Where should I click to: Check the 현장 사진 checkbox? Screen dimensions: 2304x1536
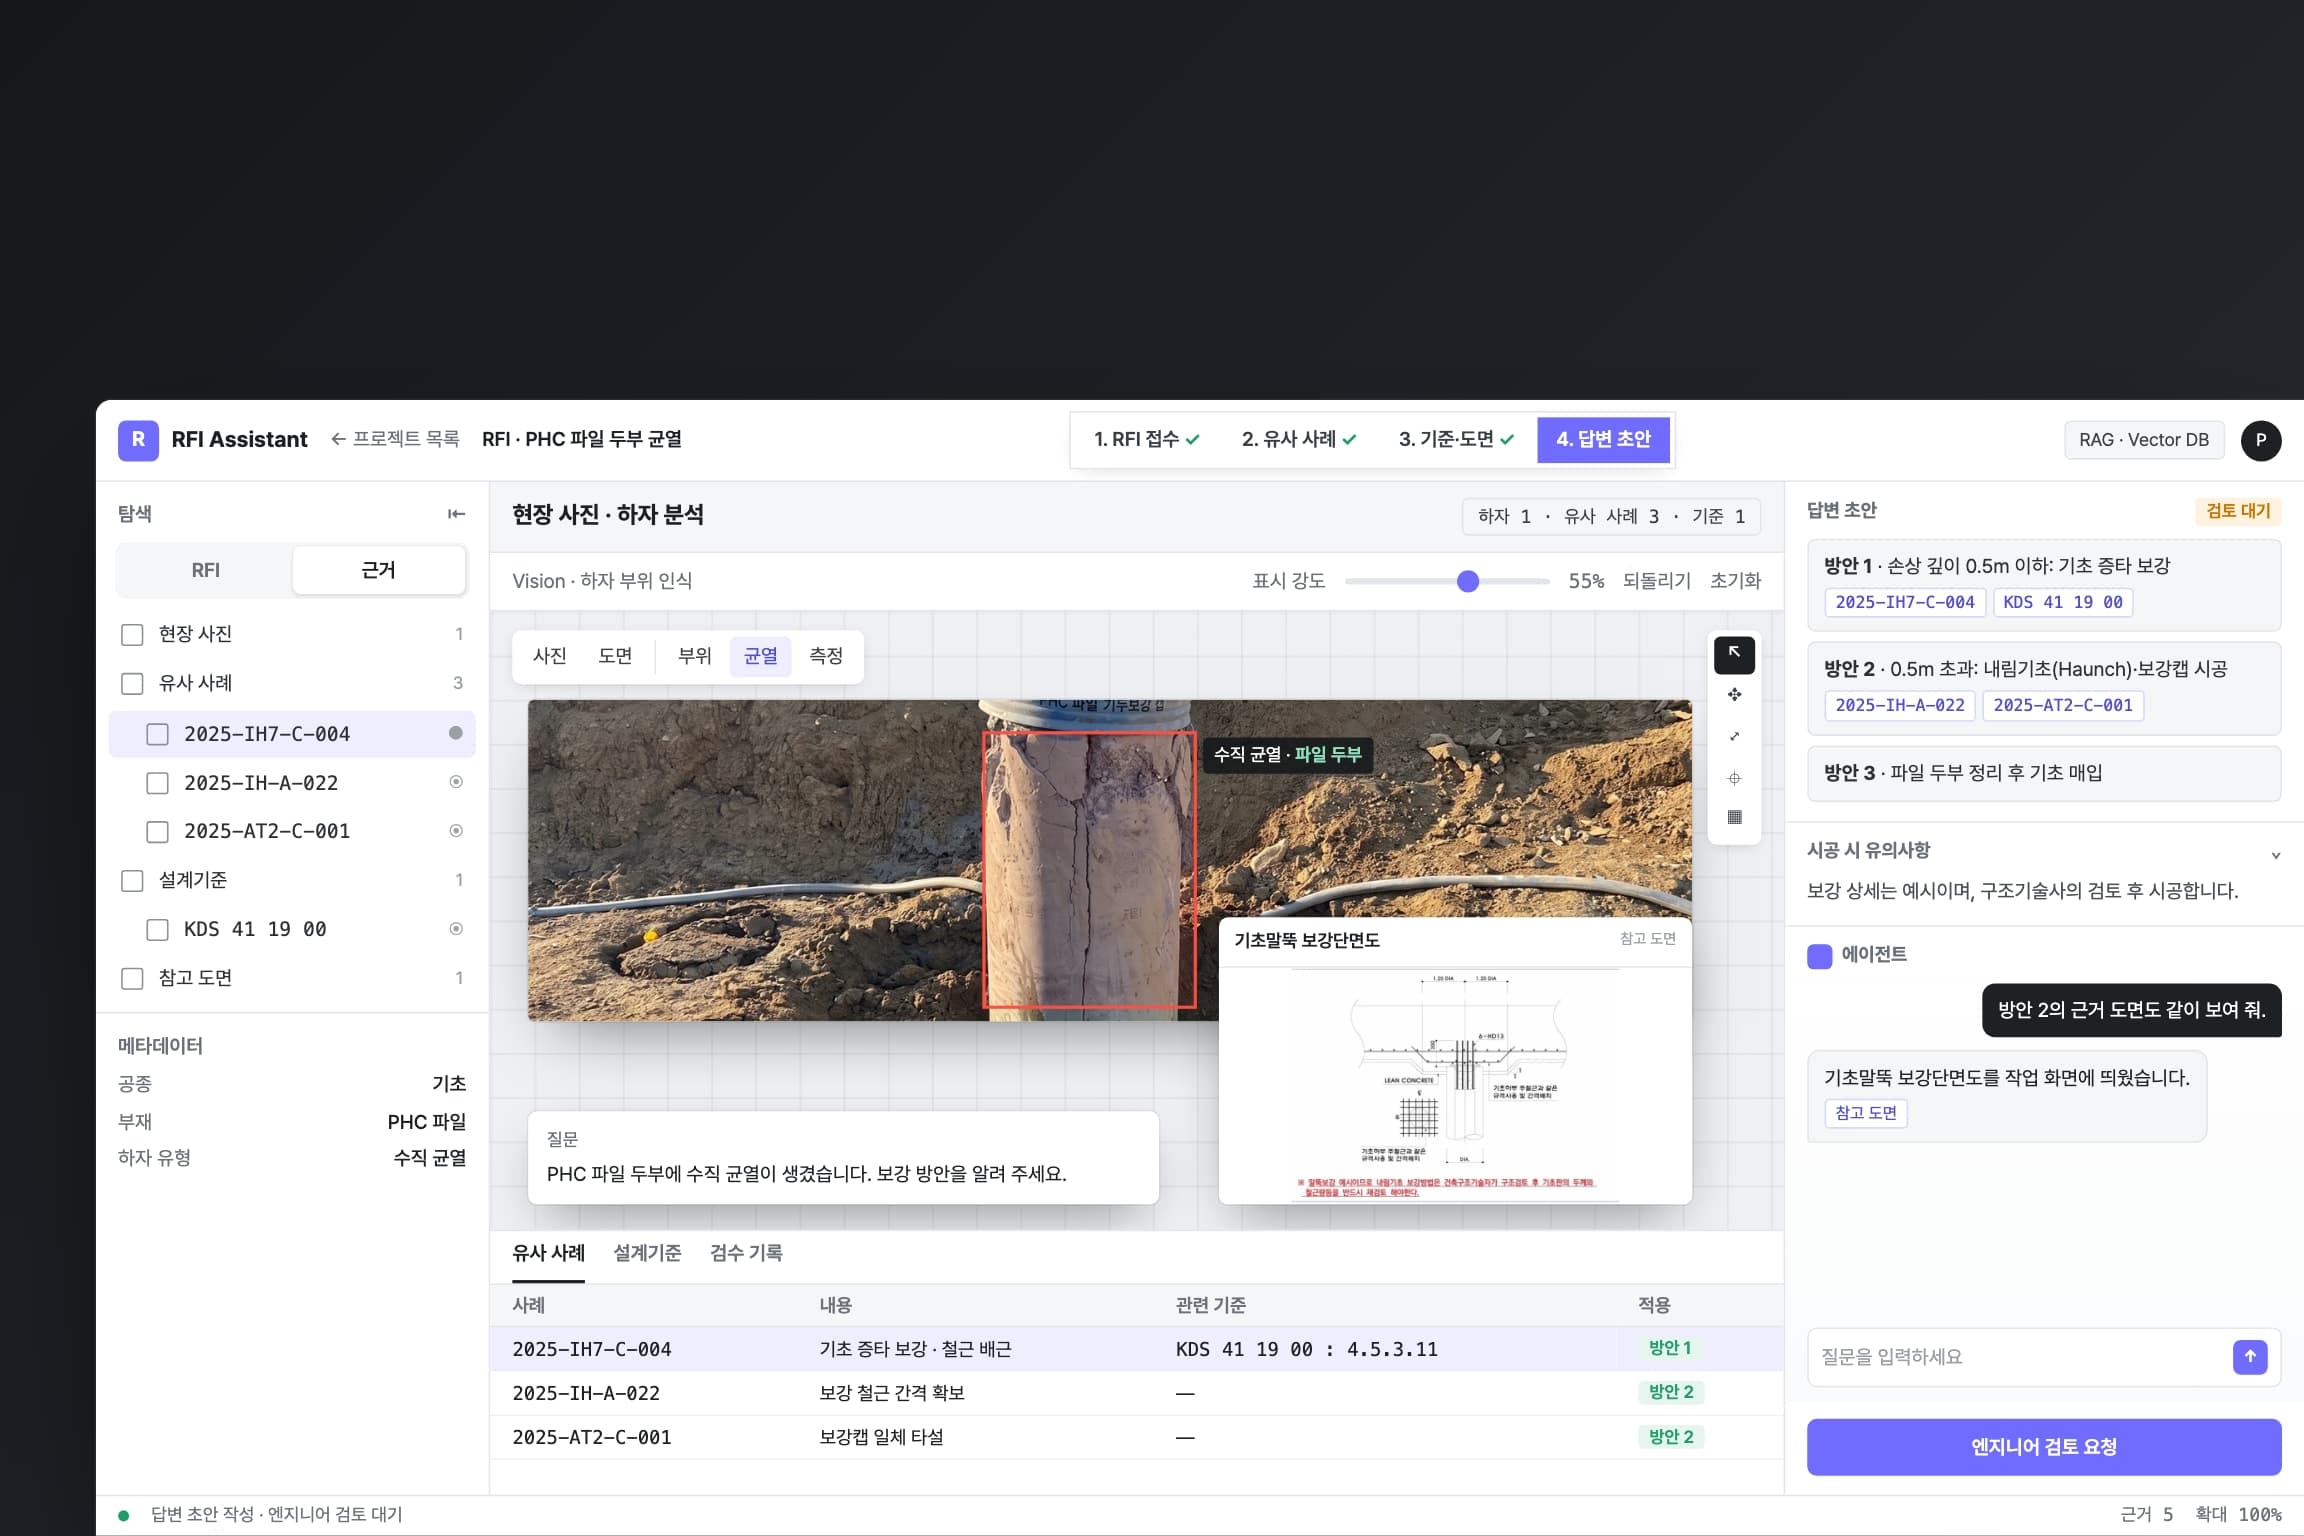pos(132,635)
